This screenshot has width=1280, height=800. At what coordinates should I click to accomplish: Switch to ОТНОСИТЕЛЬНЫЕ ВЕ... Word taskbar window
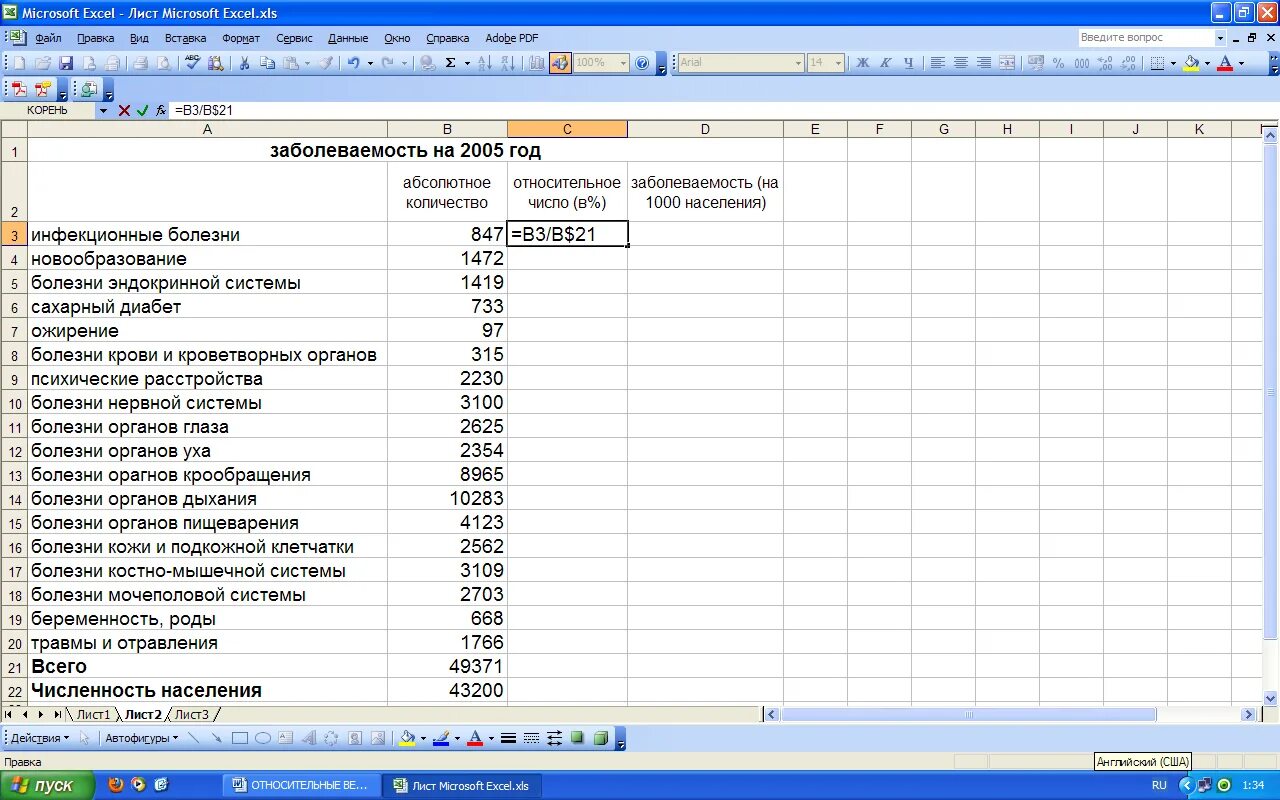tap(302, 786)
